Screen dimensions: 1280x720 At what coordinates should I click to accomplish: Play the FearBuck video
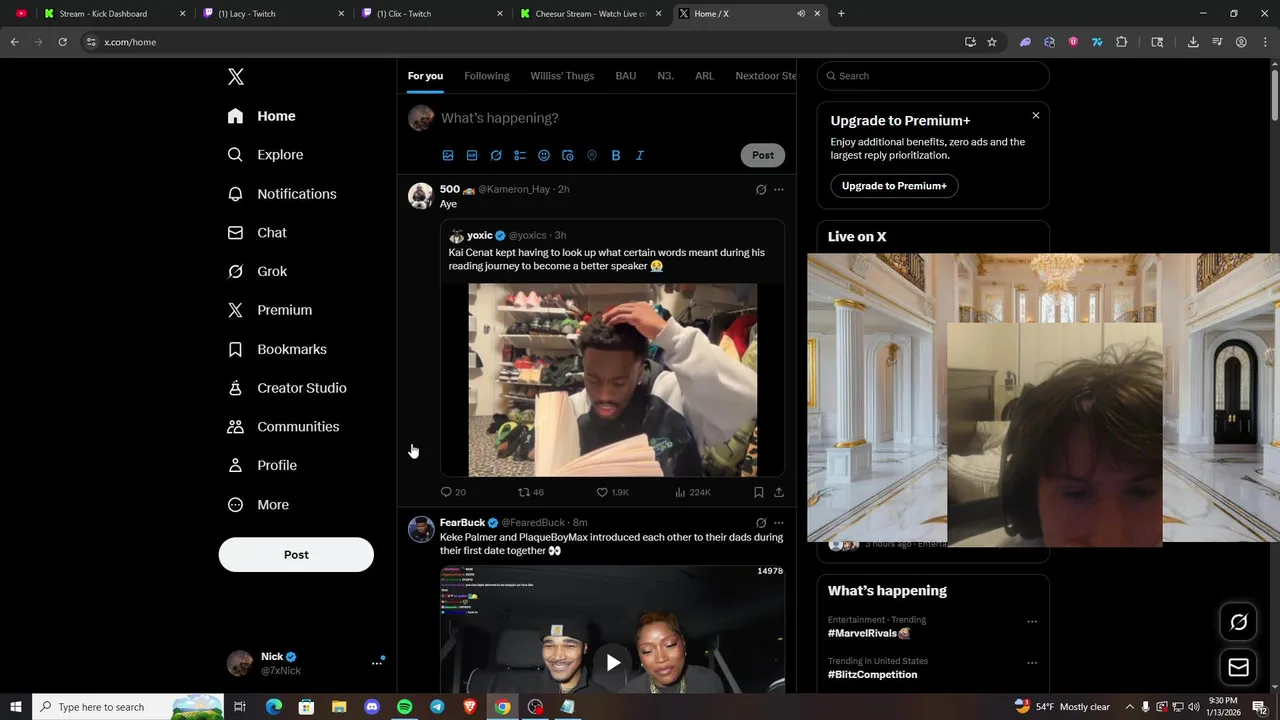(x=613, y=662)
